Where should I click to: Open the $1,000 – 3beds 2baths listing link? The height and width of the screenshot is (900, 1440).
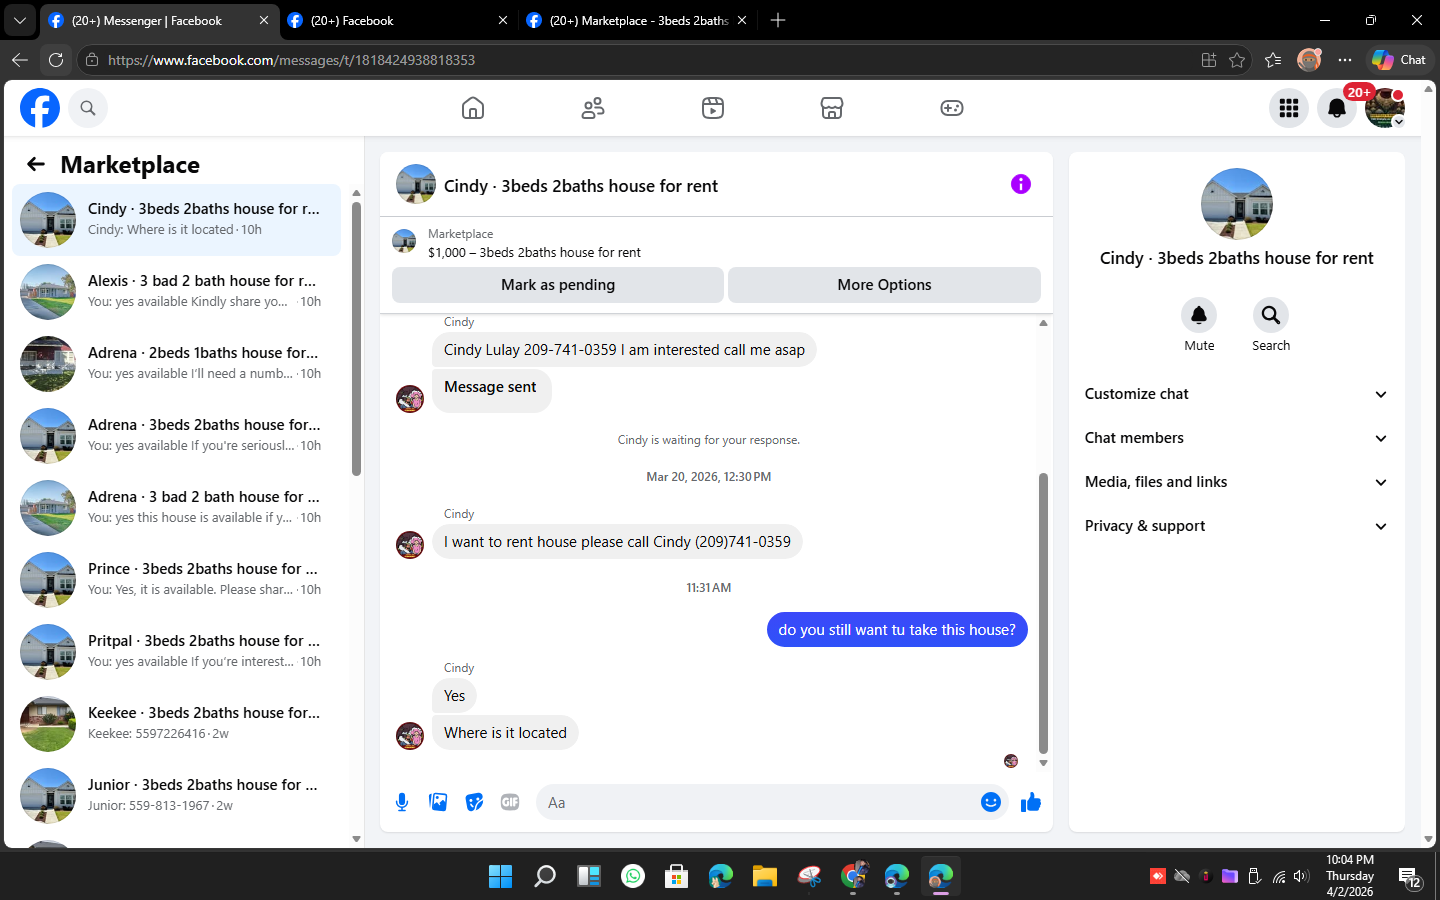[x=534, y=253]
